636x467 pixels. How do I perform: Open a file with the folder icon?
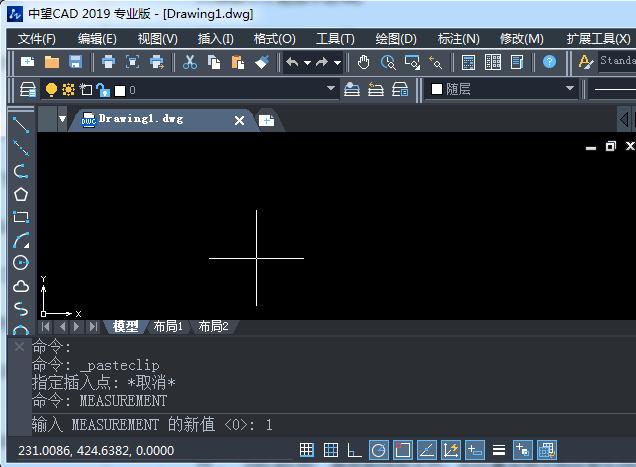52,62
